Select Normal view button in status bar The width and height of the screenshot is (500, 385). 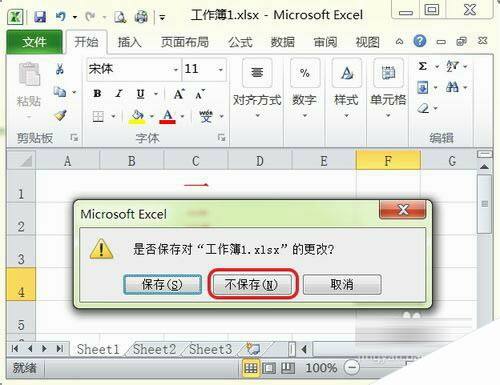click(x=251, y=368)
